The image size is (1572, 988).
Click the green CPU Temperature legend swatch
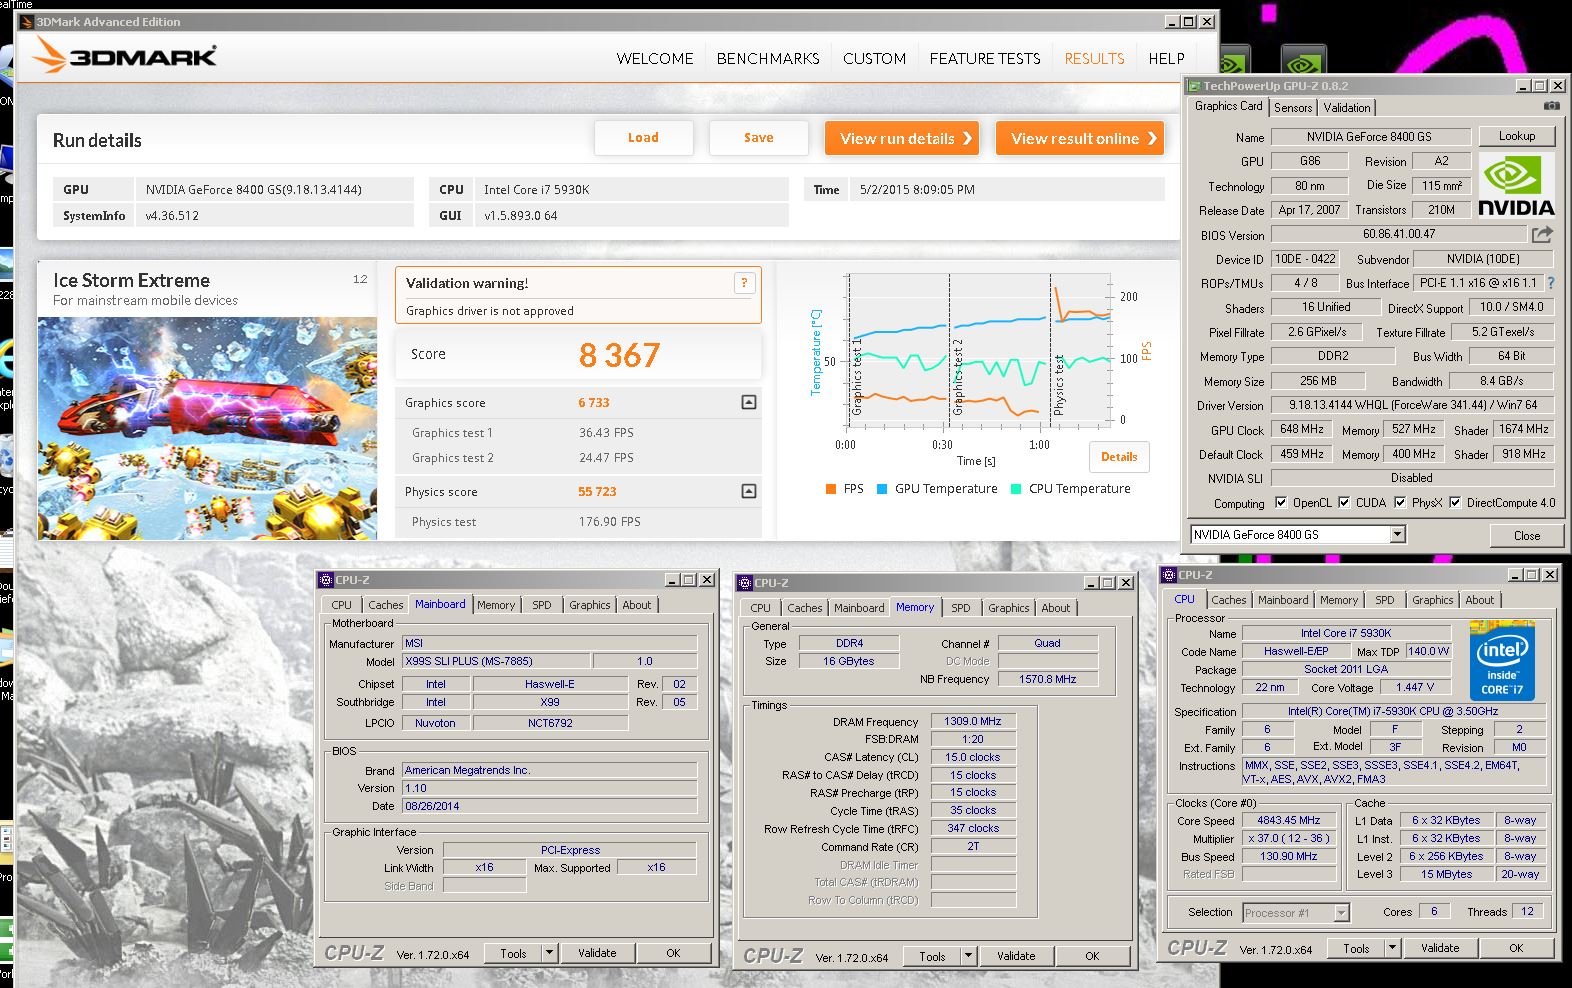1016,489
